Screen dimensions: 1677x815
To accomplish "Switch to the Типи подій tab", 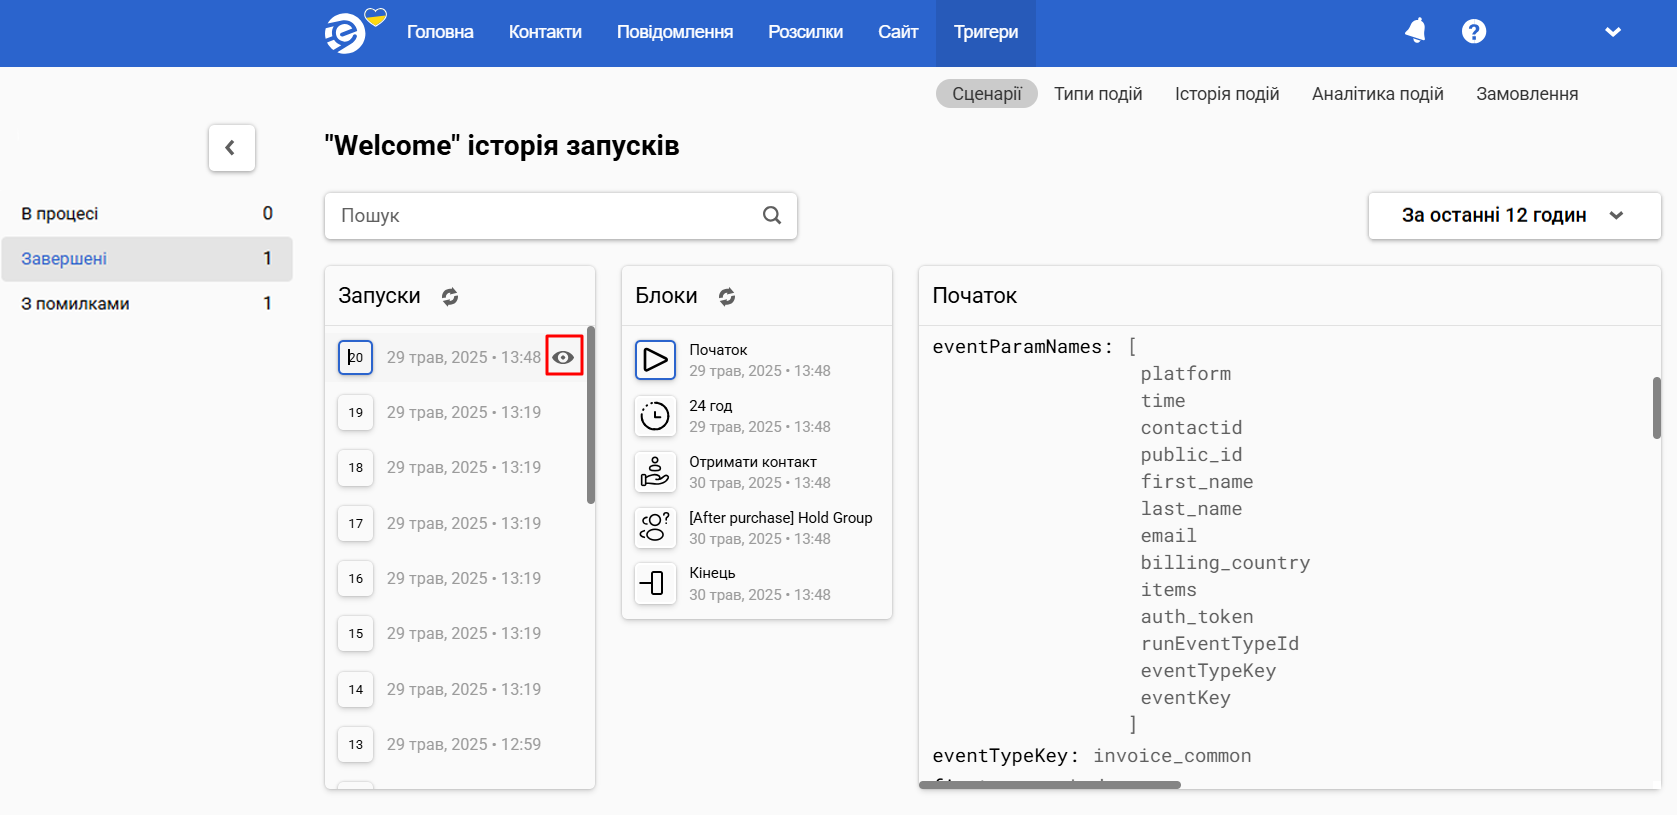I will pos(1098,94).
